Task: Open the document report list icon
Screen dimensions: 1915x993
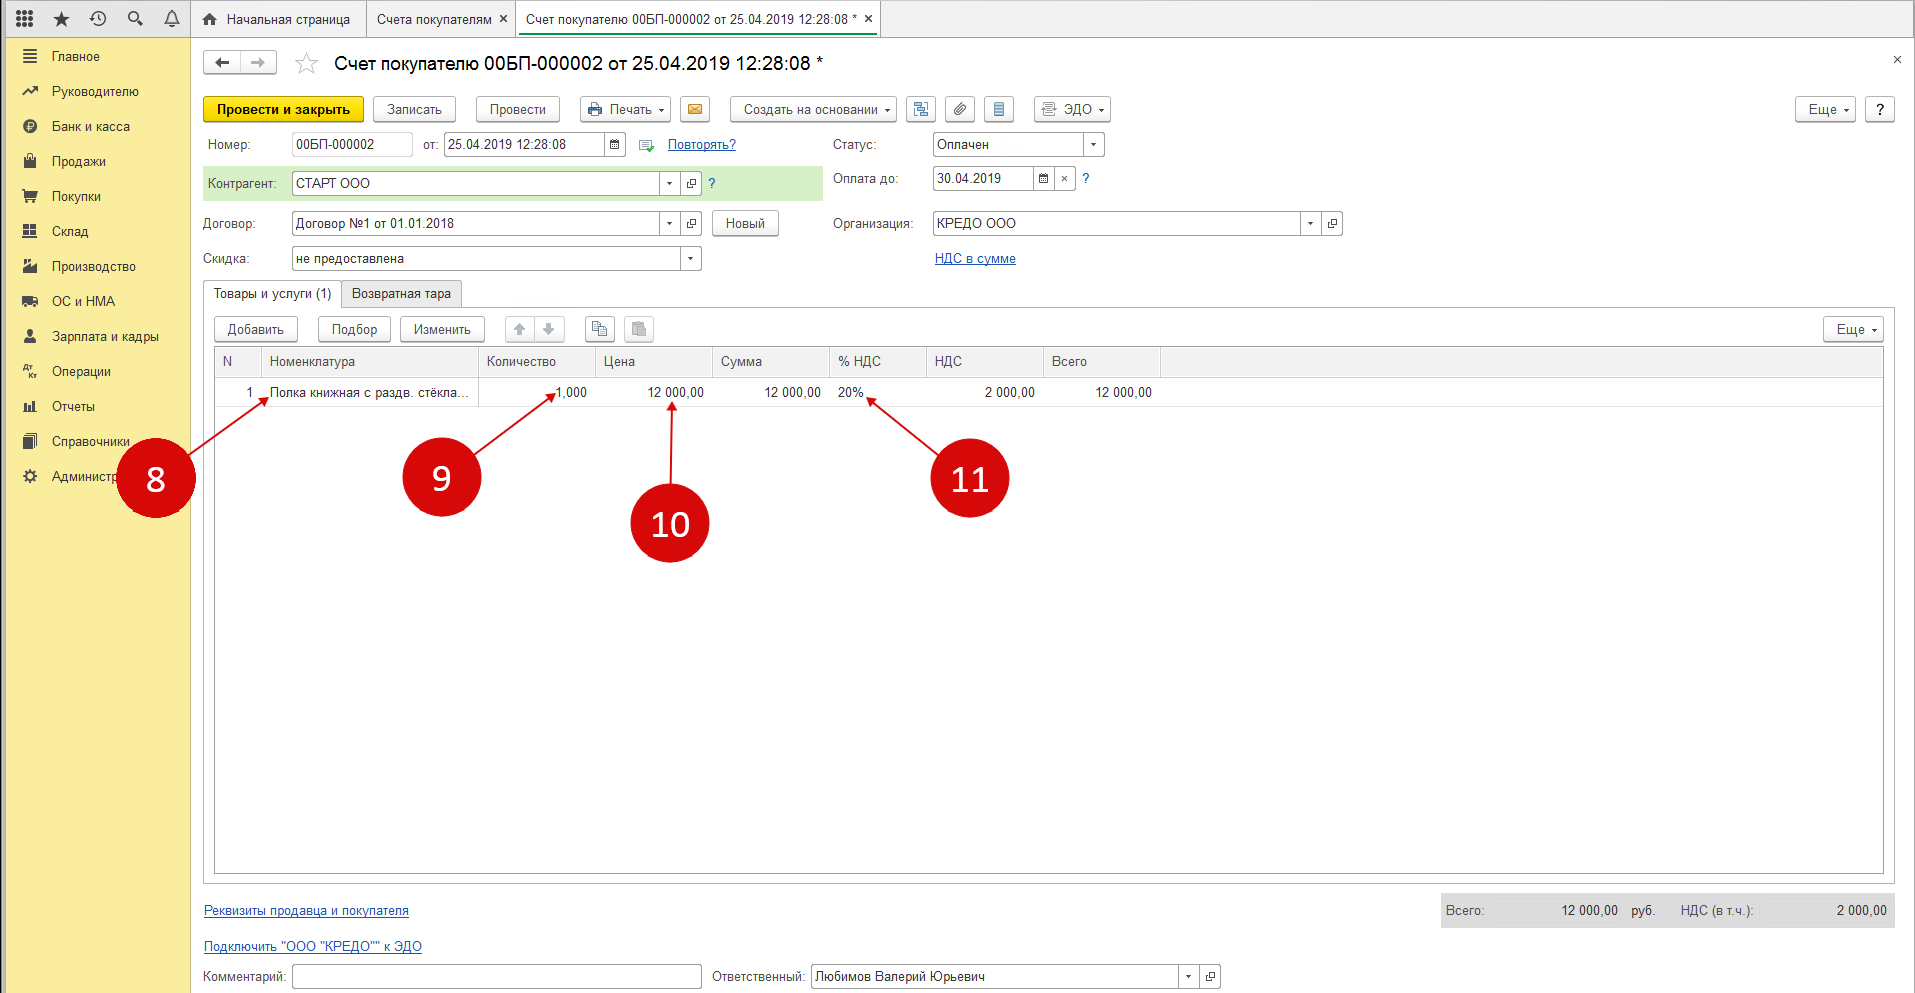Action: coord(999,109)
